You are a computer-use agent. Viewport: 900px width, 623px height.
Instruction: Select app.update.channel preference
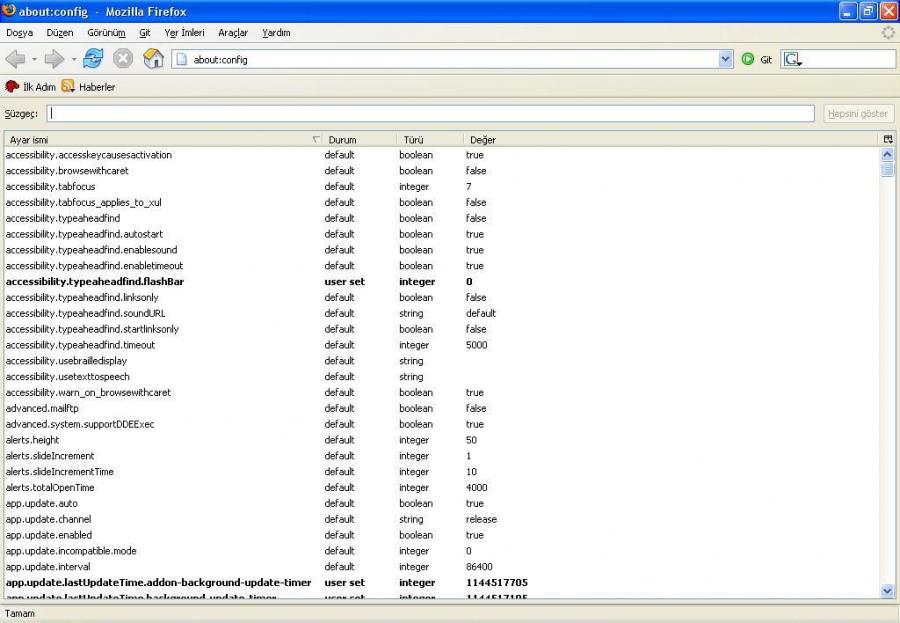coord(442,520)
